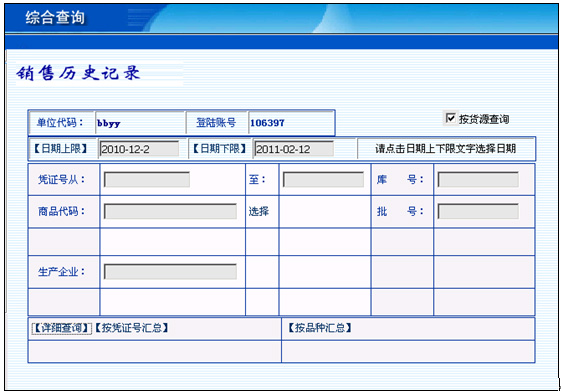The height and width of the screenshot is (392, 561).
Task: Click the 生产企业： label
Action: point(62,272)
